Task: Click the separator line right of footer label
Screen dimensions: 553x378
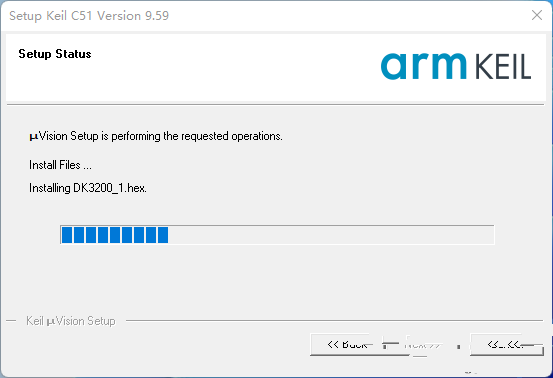Action: (334, 321)
